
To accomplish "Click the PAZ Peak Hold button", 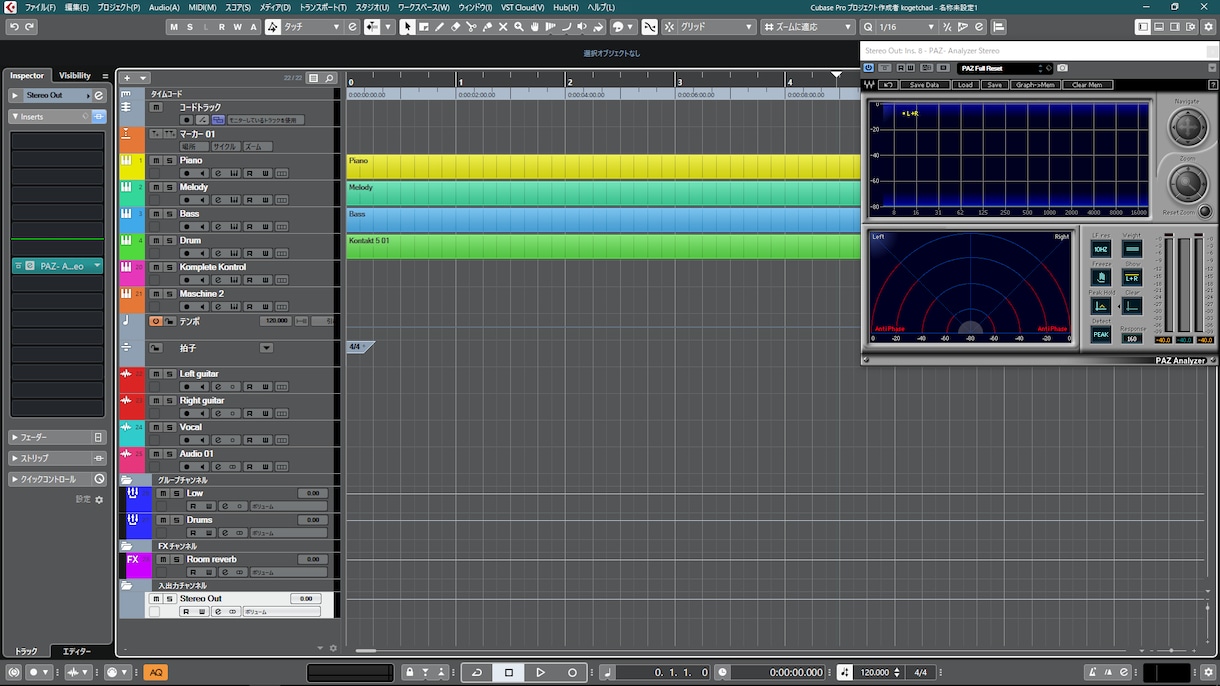I will pyautogui.click(x=1101, y=306).
